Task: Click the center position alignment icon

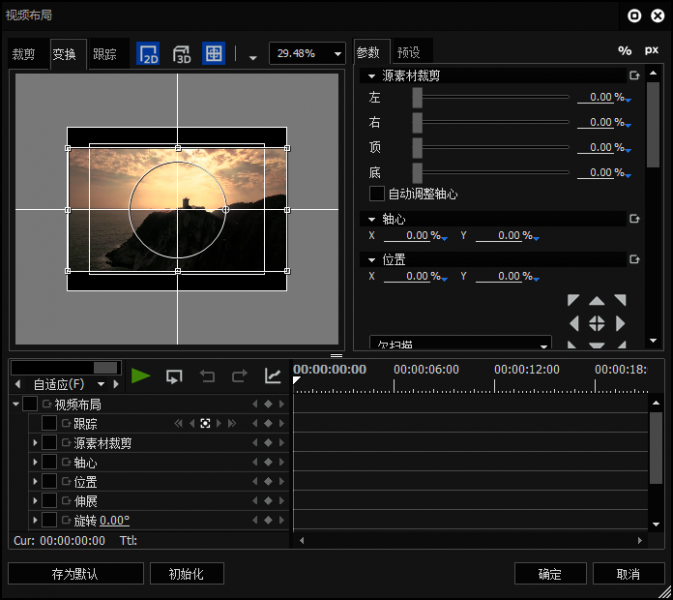Action: tap(596, 323)
